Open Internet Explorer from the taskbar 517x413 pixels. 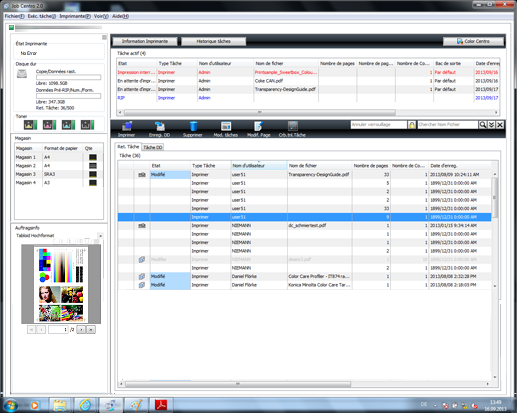pos(86,405)
